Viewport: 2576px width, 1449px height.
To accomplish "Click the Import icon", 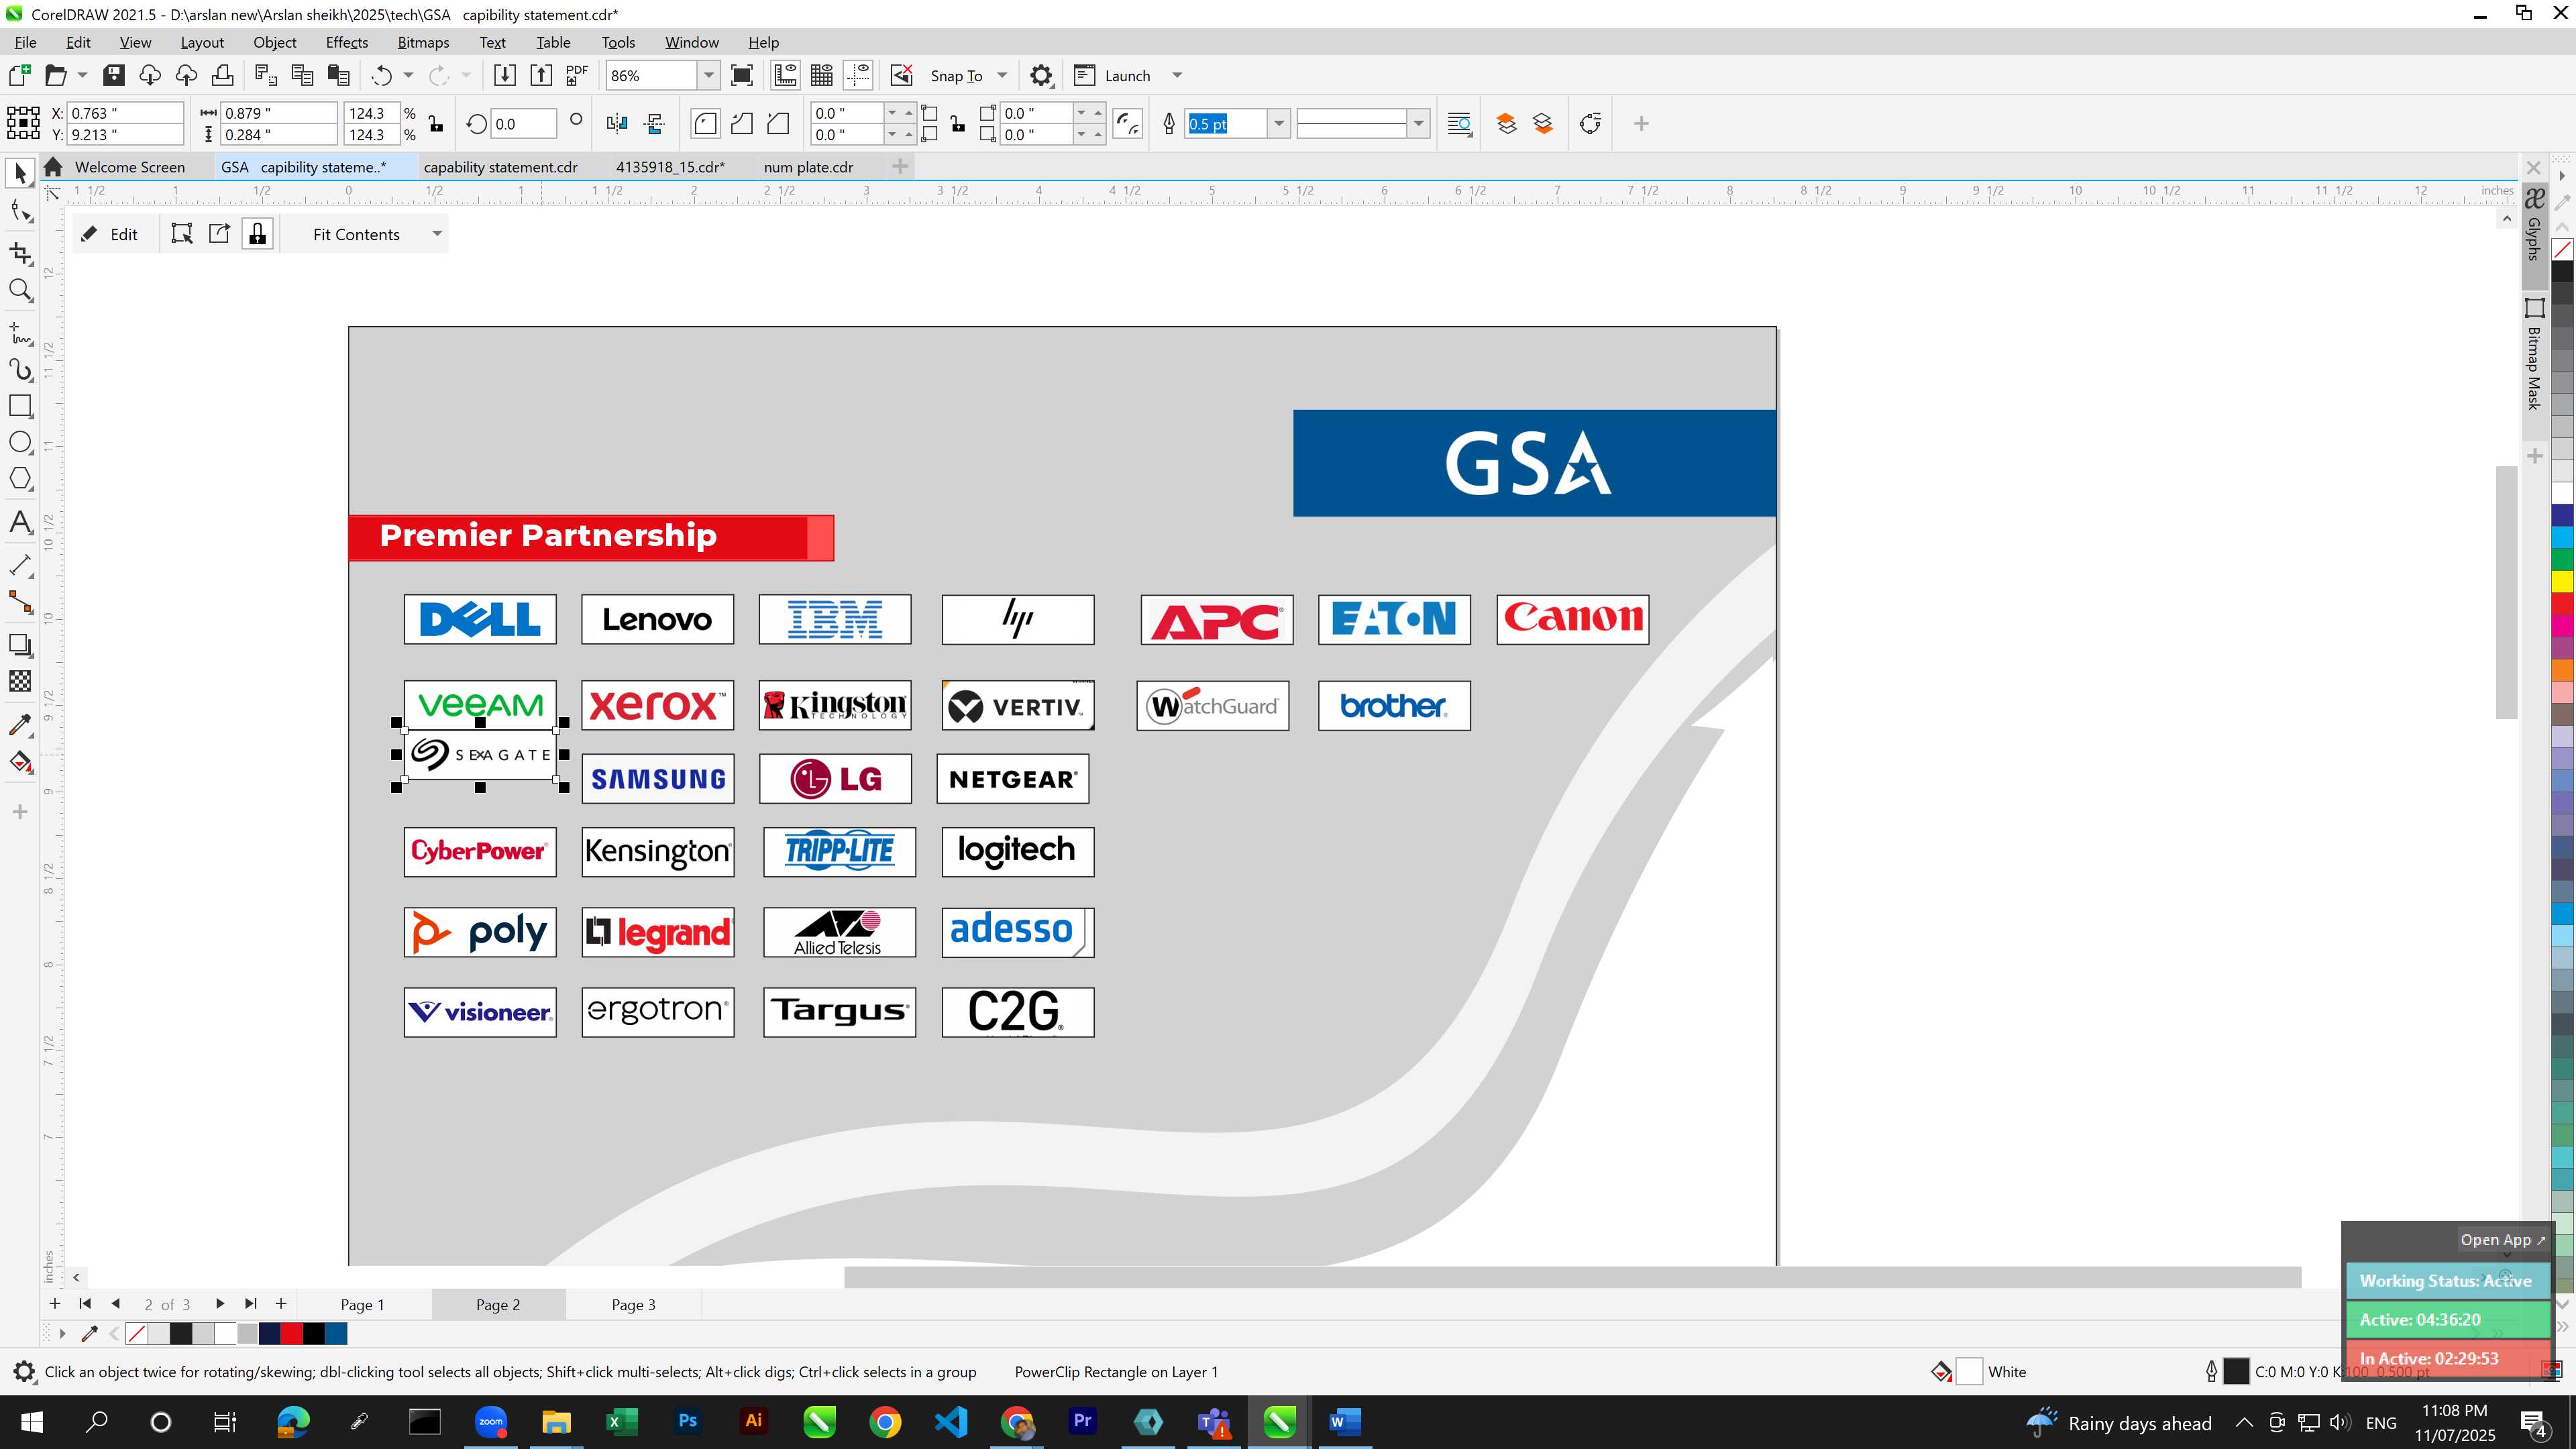I will (505, 76).
